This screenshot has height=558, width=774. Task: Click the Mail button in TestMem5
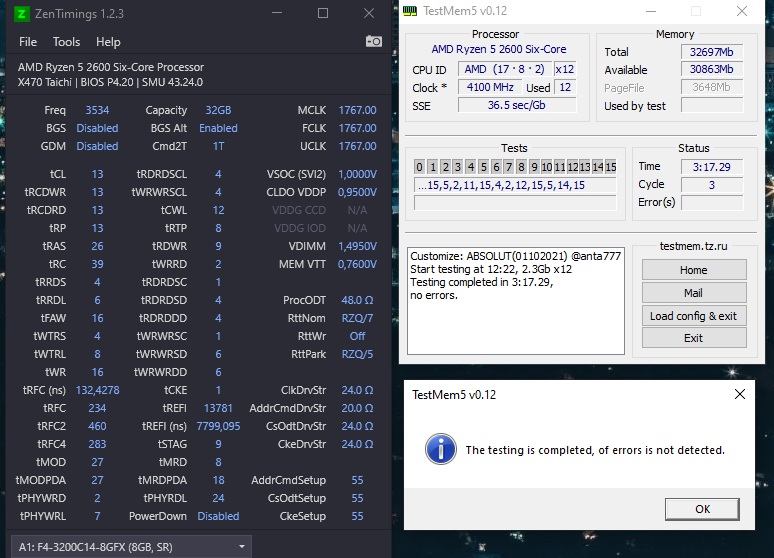click(x=694, y=293)
